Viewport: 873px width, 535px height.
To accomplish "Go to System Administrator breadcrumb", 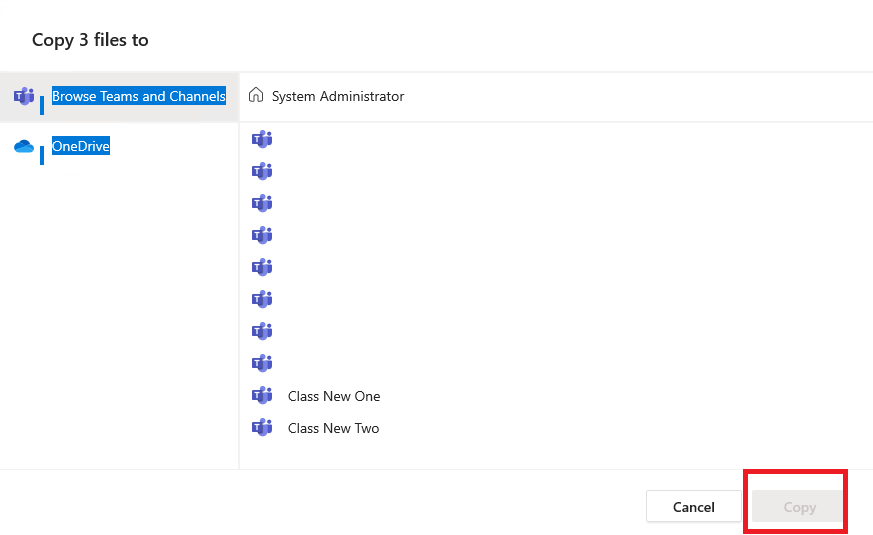I will (338, 96).
